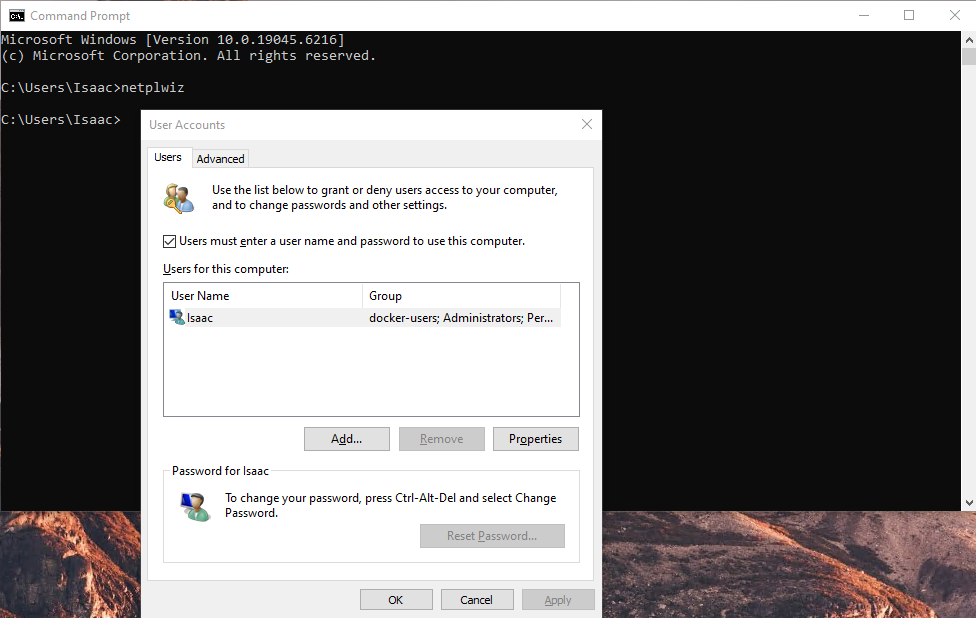976x618 pixels.
Task: Confirm the dialog with OK
Action: (x=396, y=600)
